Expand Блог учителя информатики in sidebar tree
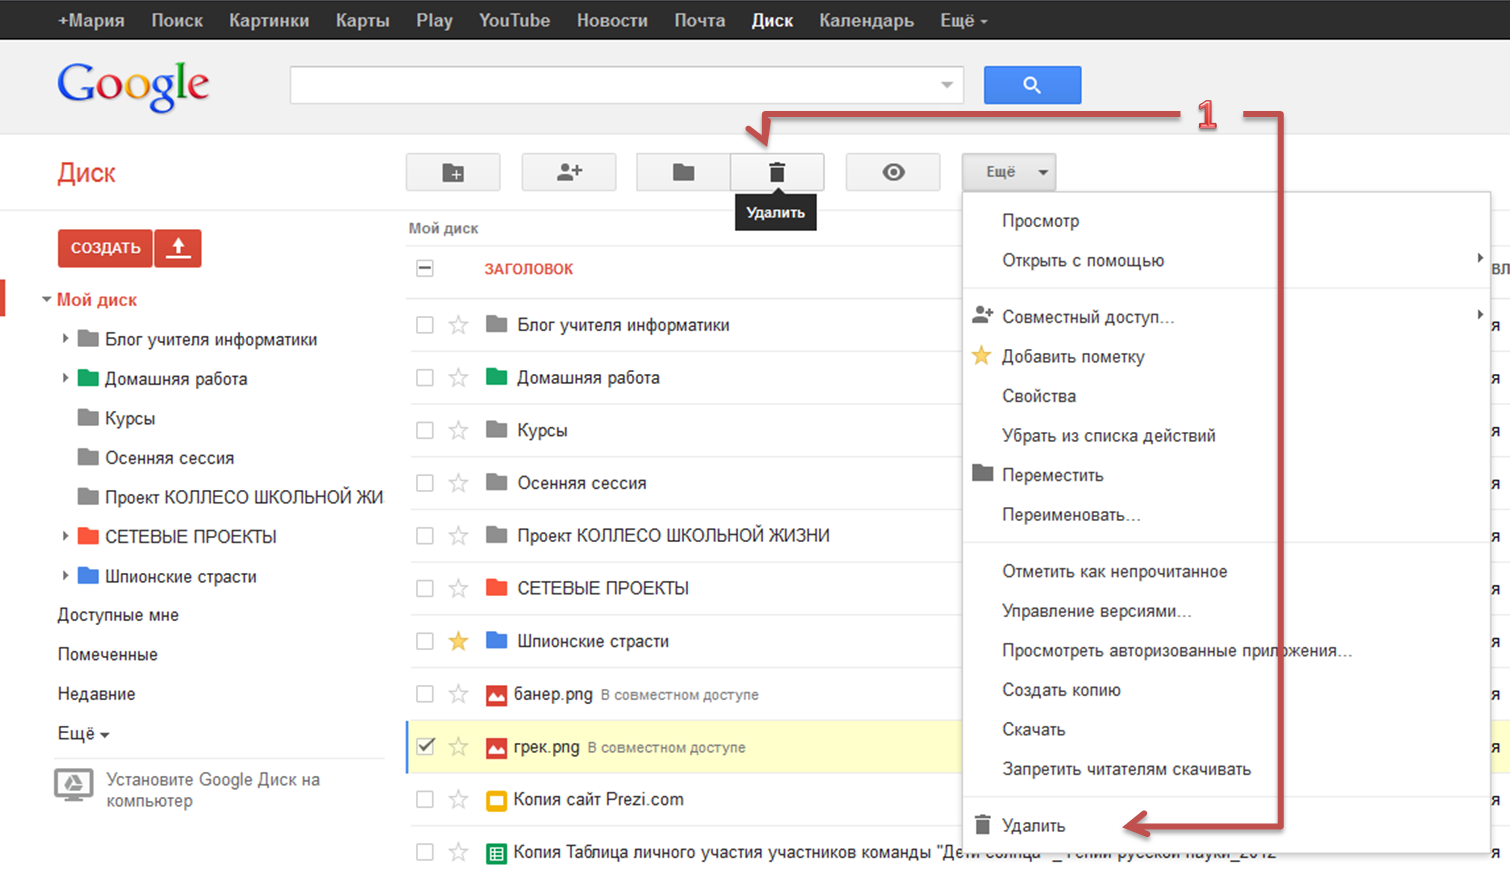Screen dimensions: 1510x874 point(65,339)
